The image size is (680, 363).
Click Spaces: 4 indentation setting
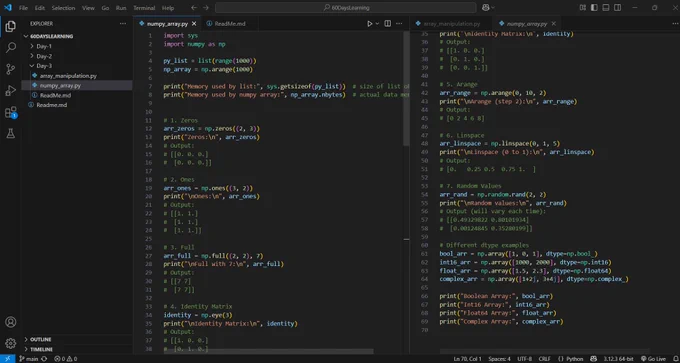pyautogui.click(x=499, y=359)
